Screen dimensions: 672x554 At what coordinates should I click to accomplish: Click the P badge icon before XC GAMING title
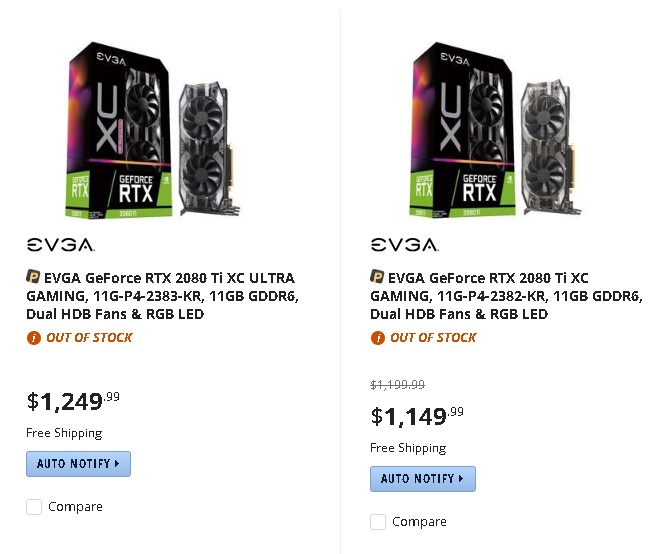[377, 277]
